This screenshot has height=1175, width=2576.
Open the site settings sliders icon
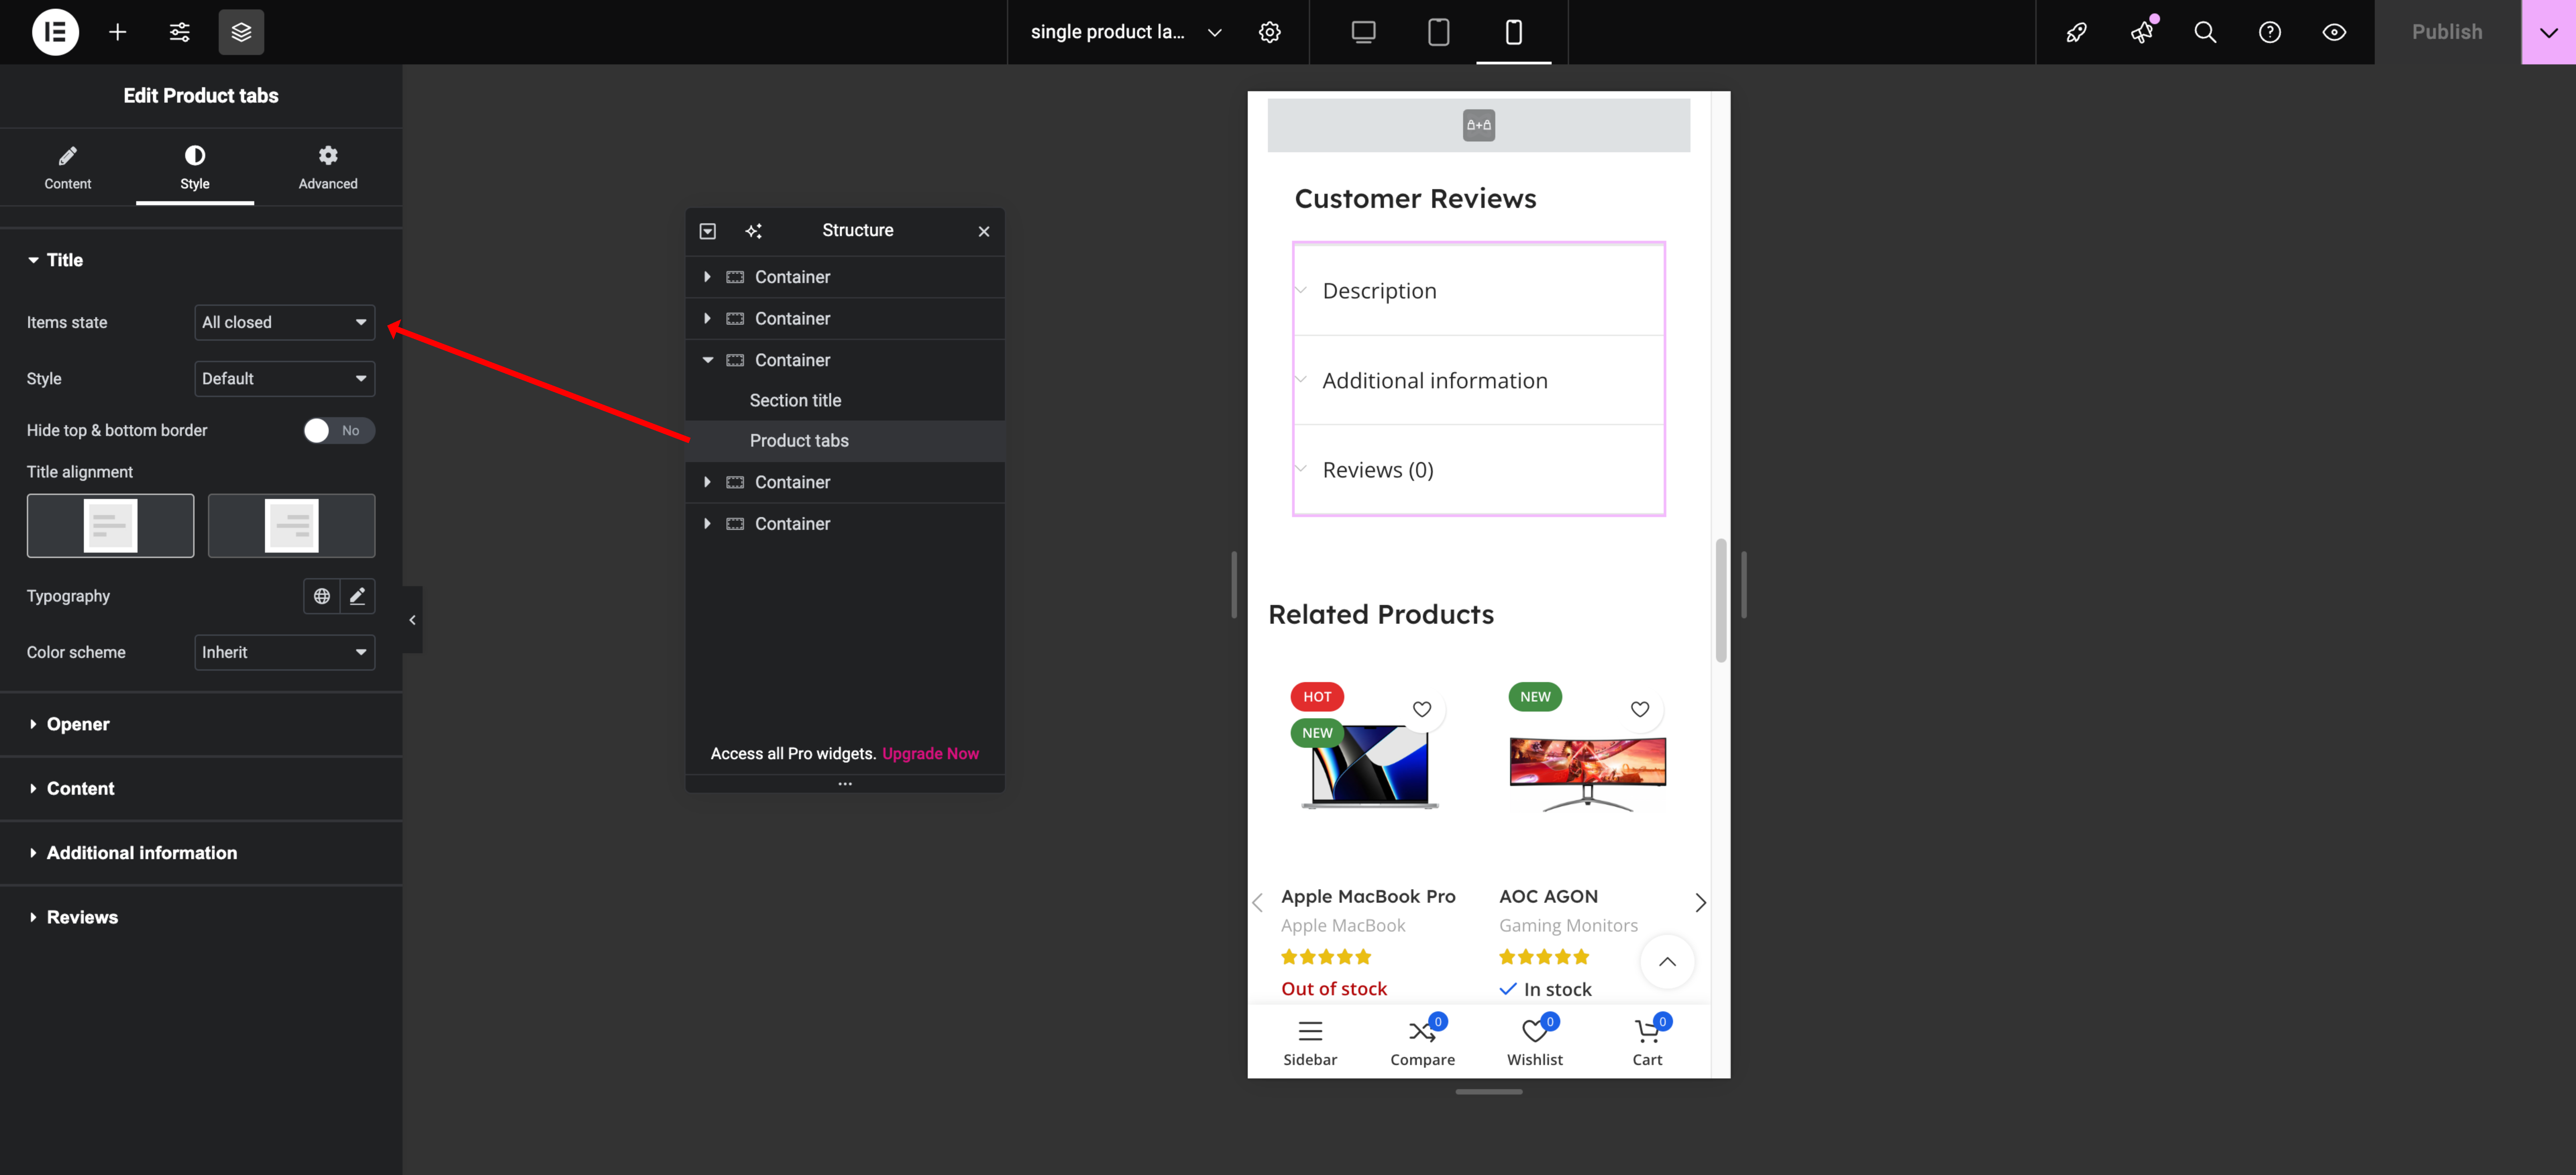pos(180,32)
